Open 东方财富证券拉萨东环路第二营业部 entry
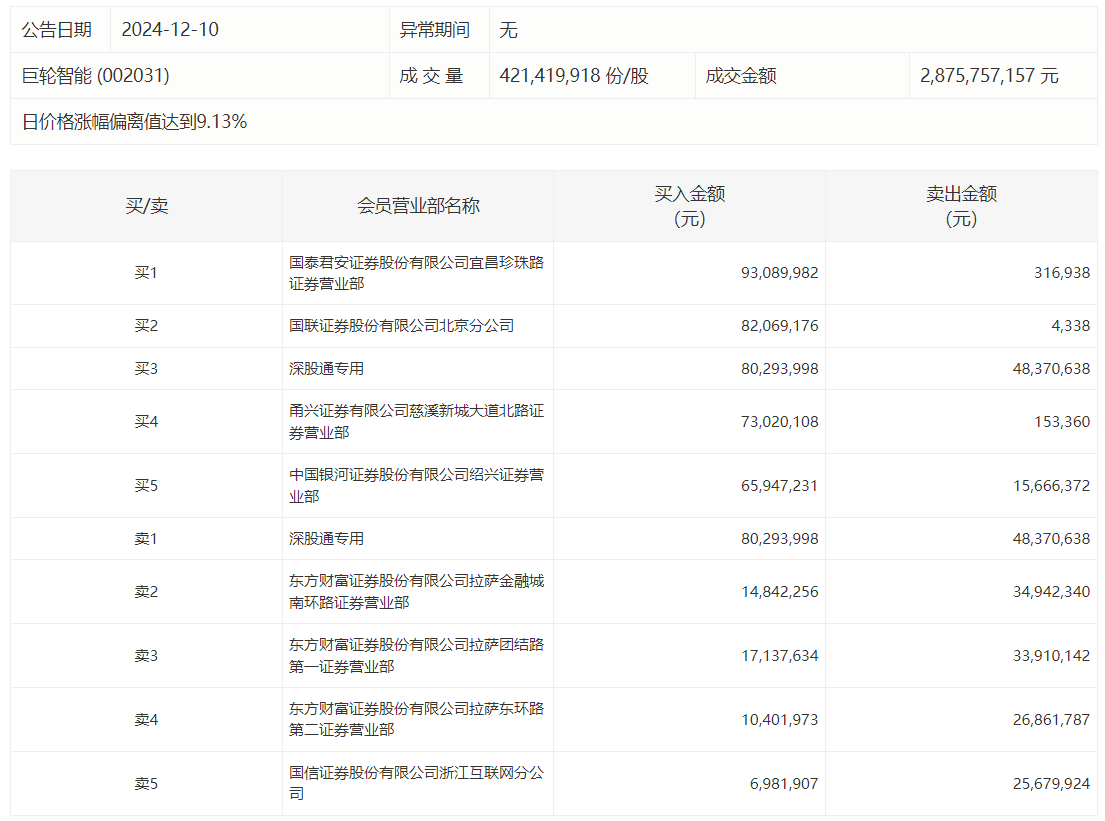The image size is (1105, 821). click(x=416, y=720)
